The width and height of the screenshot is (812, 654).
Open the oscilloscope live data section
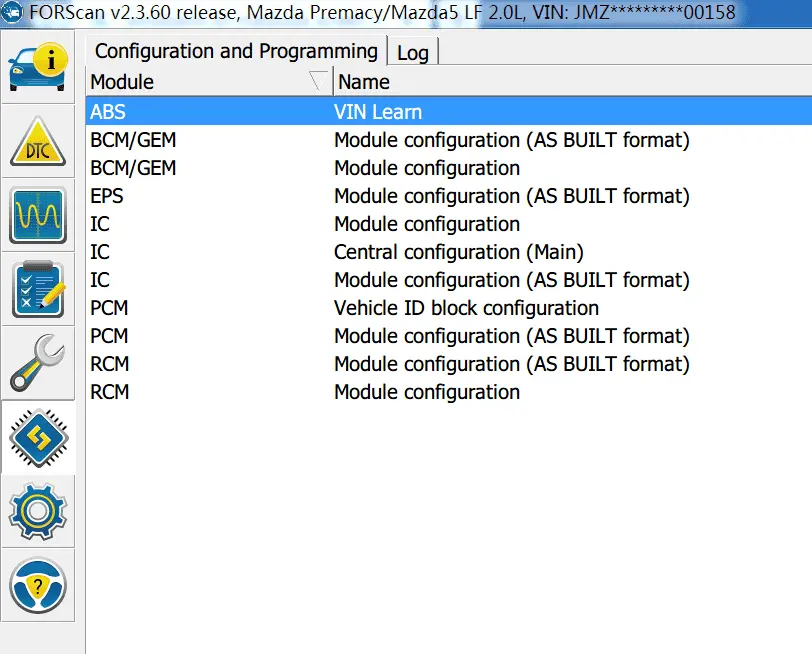pyautogui.click(x=38, y=215)
